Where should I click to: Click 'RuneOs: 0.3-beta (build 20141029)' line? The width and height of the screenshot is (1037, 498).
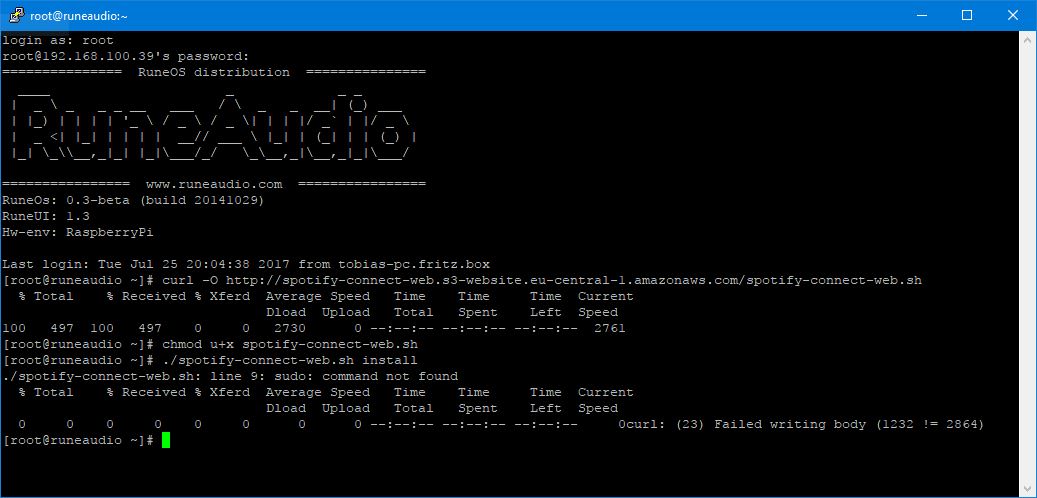tap(134, 200)
